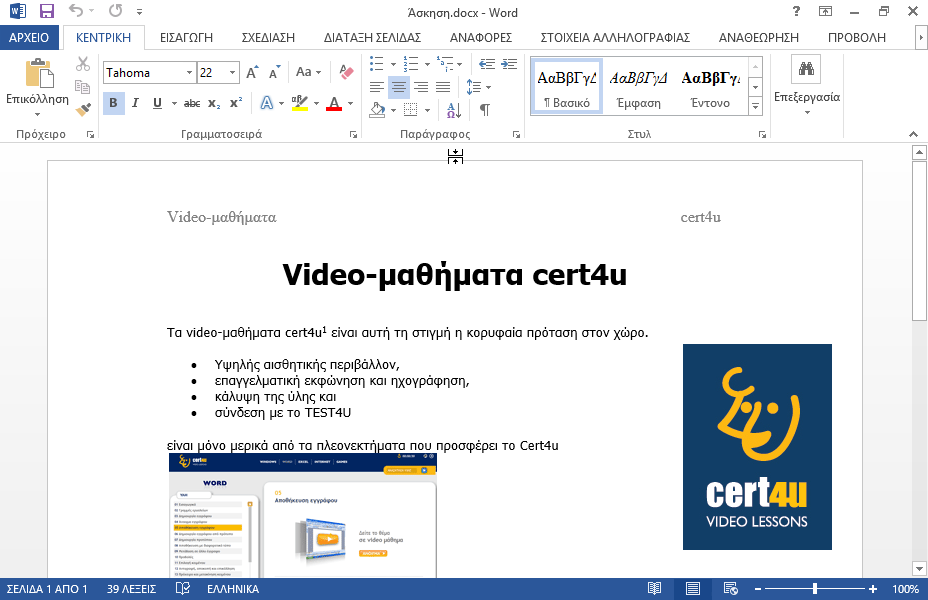Apply the Έμφαση style

[x=638, y=86]
